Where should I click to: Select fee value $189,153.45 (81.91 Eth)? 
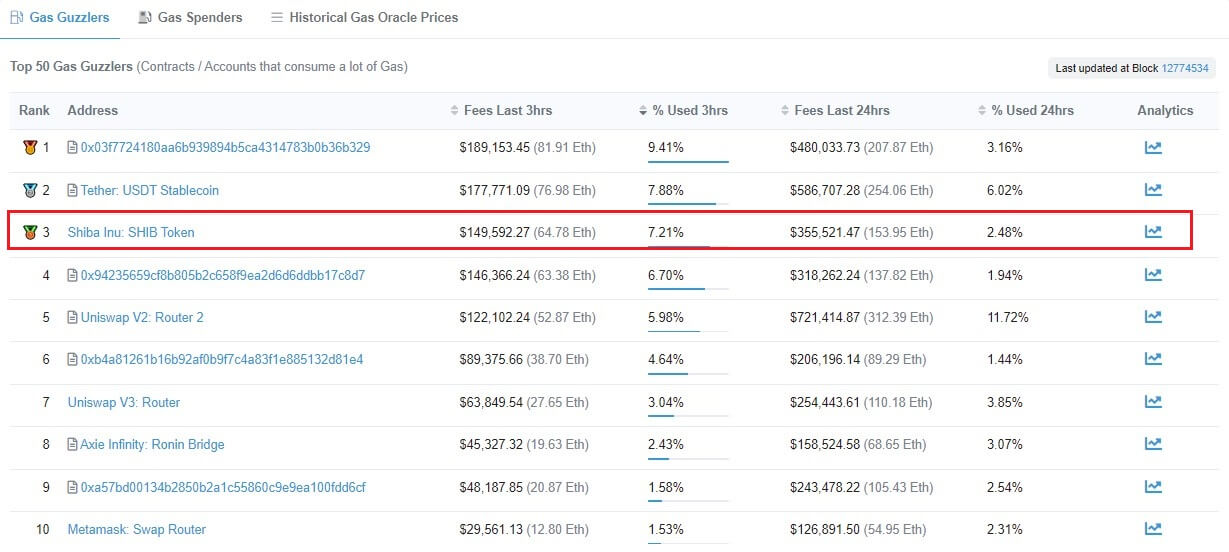pyautogui.click(x=528, y=147)
